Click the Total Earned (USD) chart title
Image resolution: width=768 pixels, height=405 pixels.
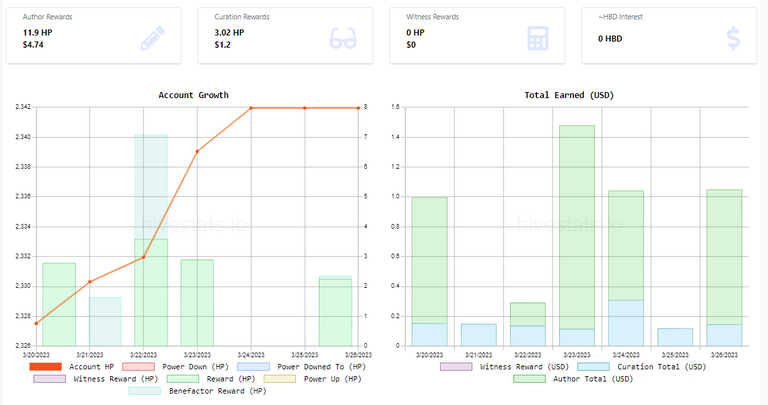[569, 95]
